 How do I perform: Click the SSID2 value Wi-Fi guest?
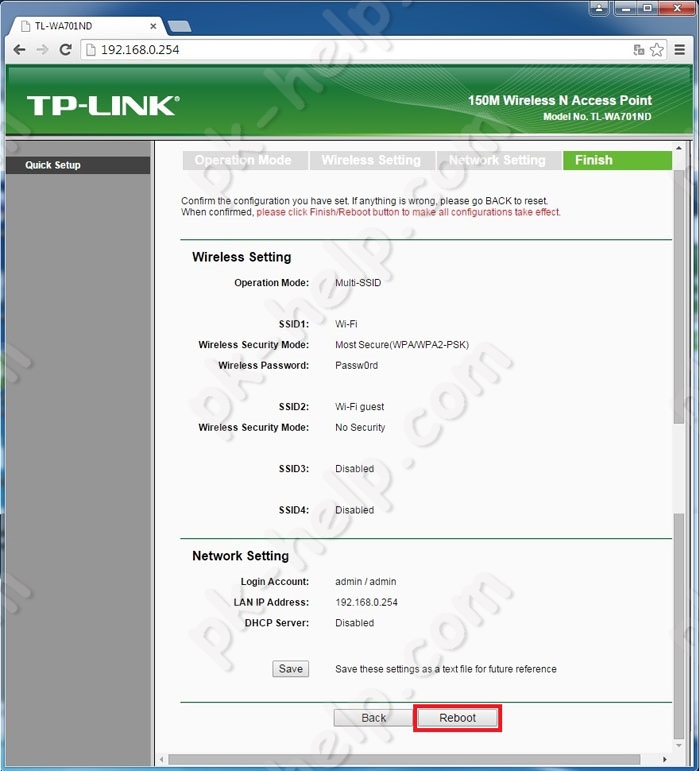[x=359, y=407]
